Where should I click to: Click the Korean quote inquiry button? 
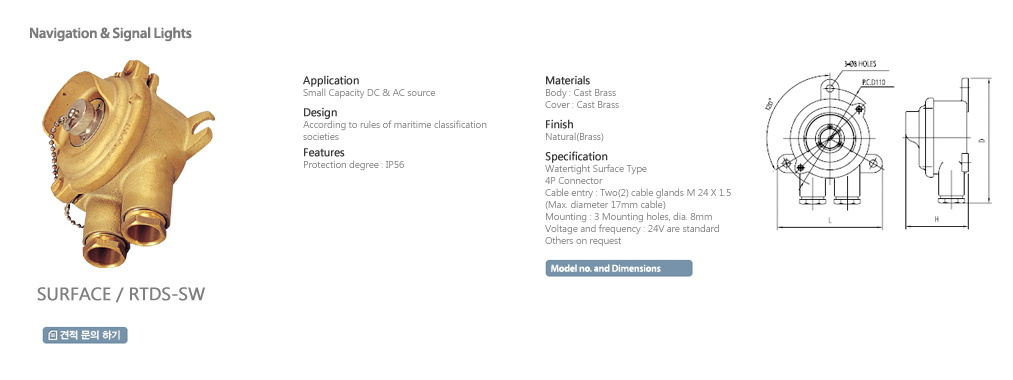coord(85,335)
